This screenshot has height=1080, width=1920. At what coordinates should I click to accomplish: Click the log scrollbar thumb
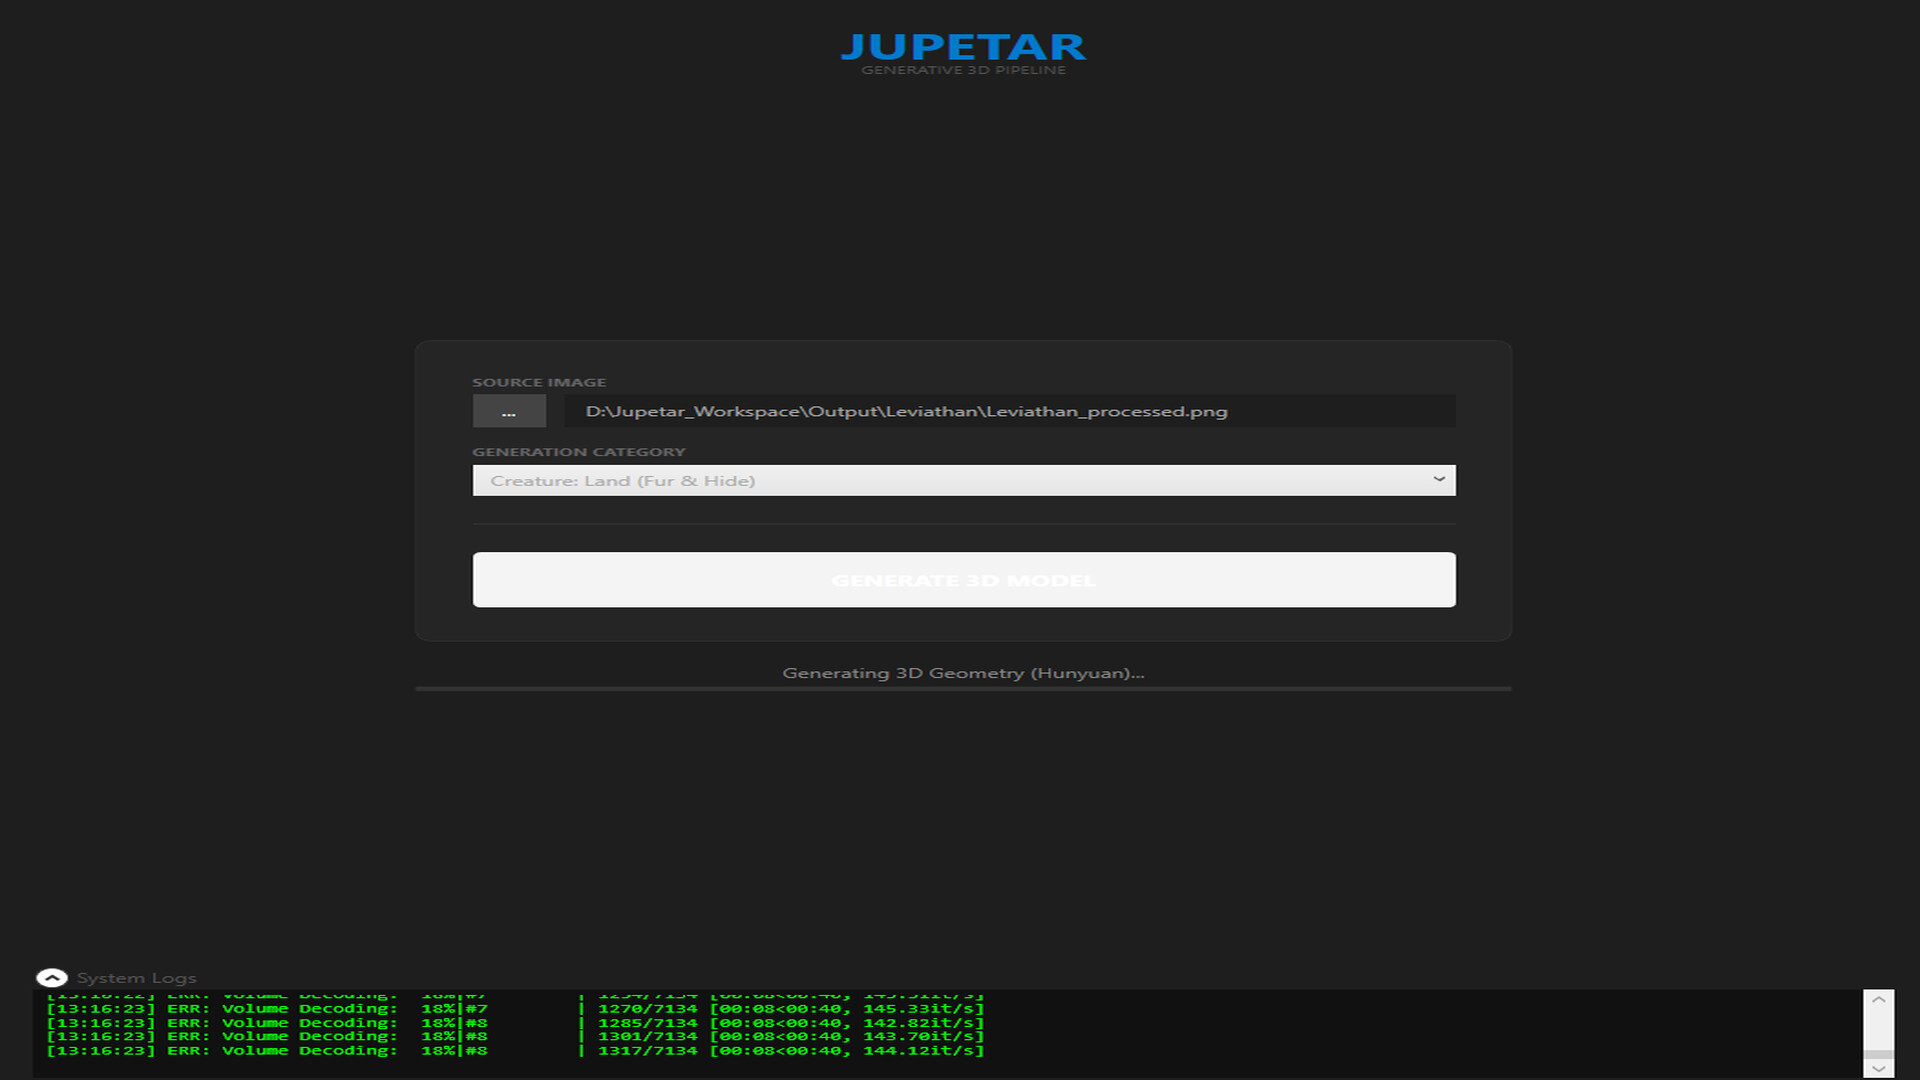coord(1878,1054)
